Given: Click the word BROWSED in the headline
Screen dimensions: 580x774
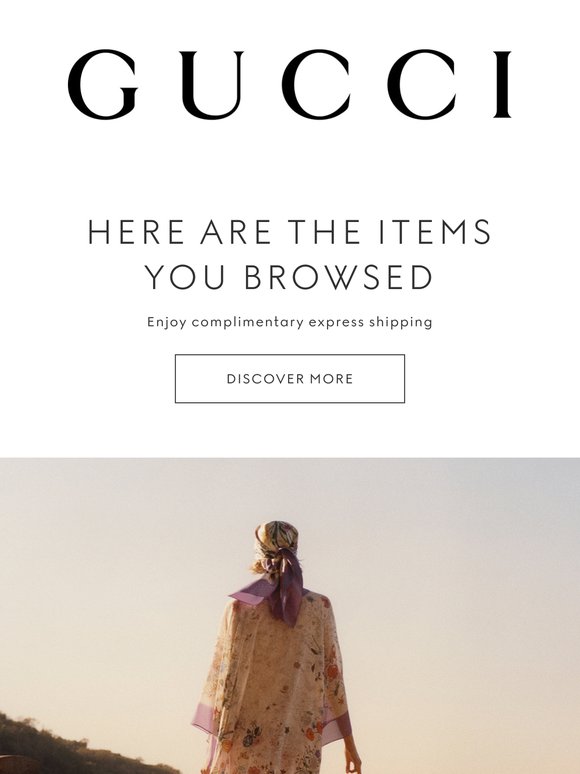Looking at the screenshot, I should (x=339, y=277).
